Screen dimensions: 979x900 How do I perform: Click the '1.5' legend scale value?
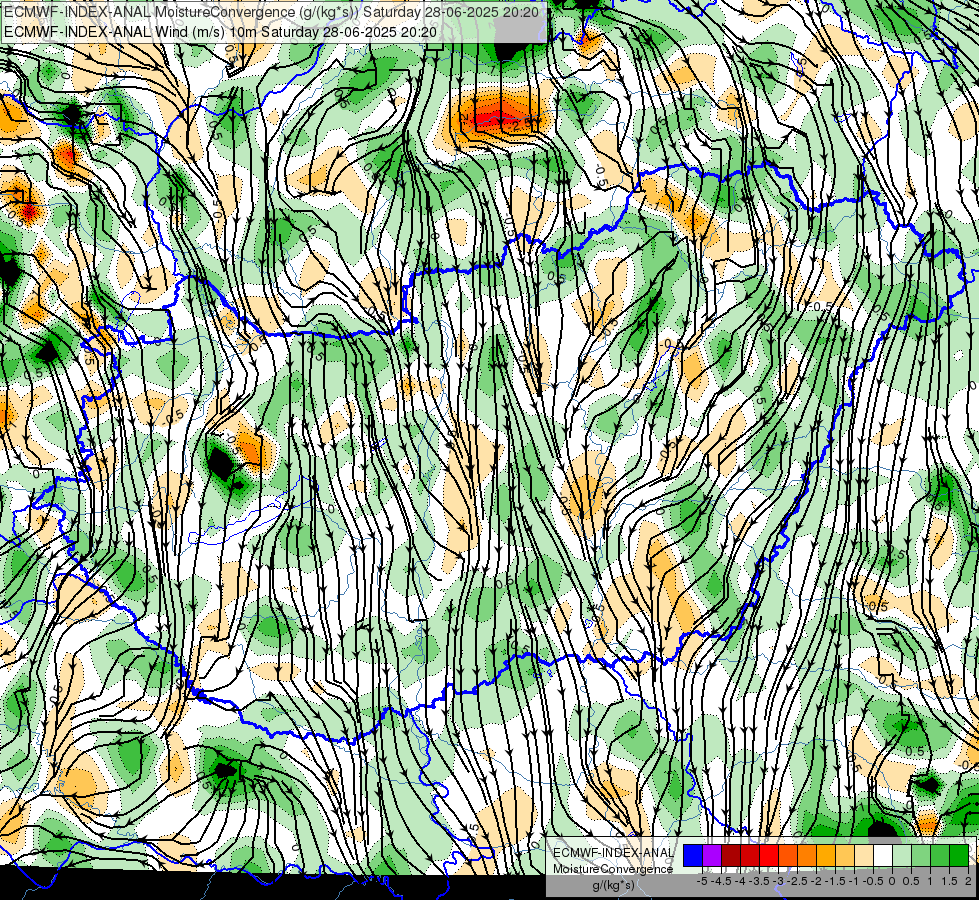(x=949, y=881)
